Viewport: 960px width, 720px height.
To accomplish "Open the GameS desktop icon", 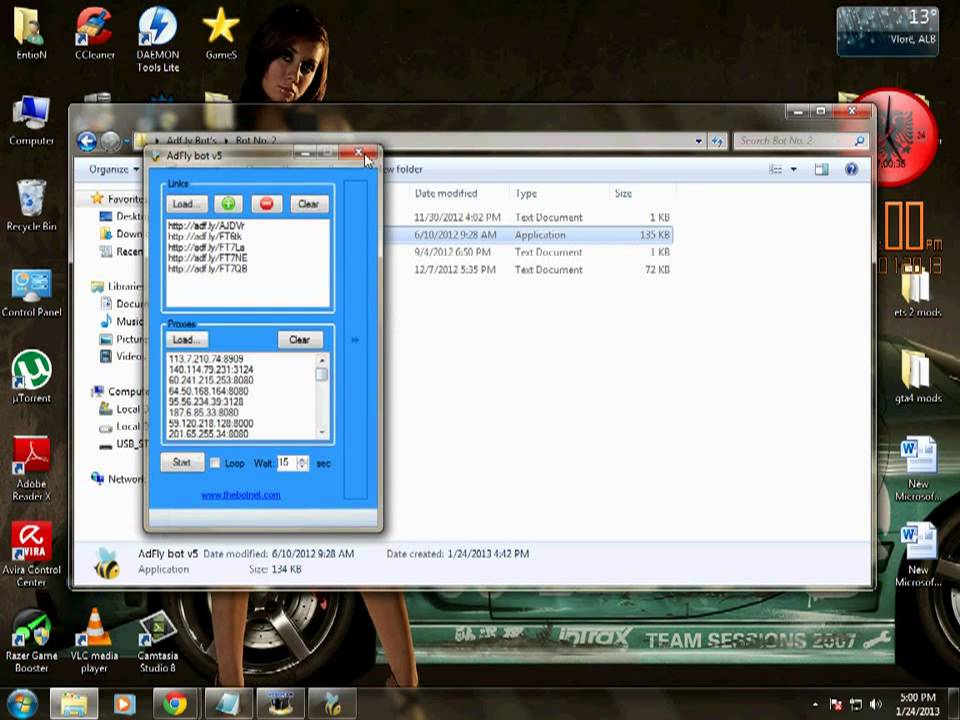I will pyautogui.click(x=221, y=33).
